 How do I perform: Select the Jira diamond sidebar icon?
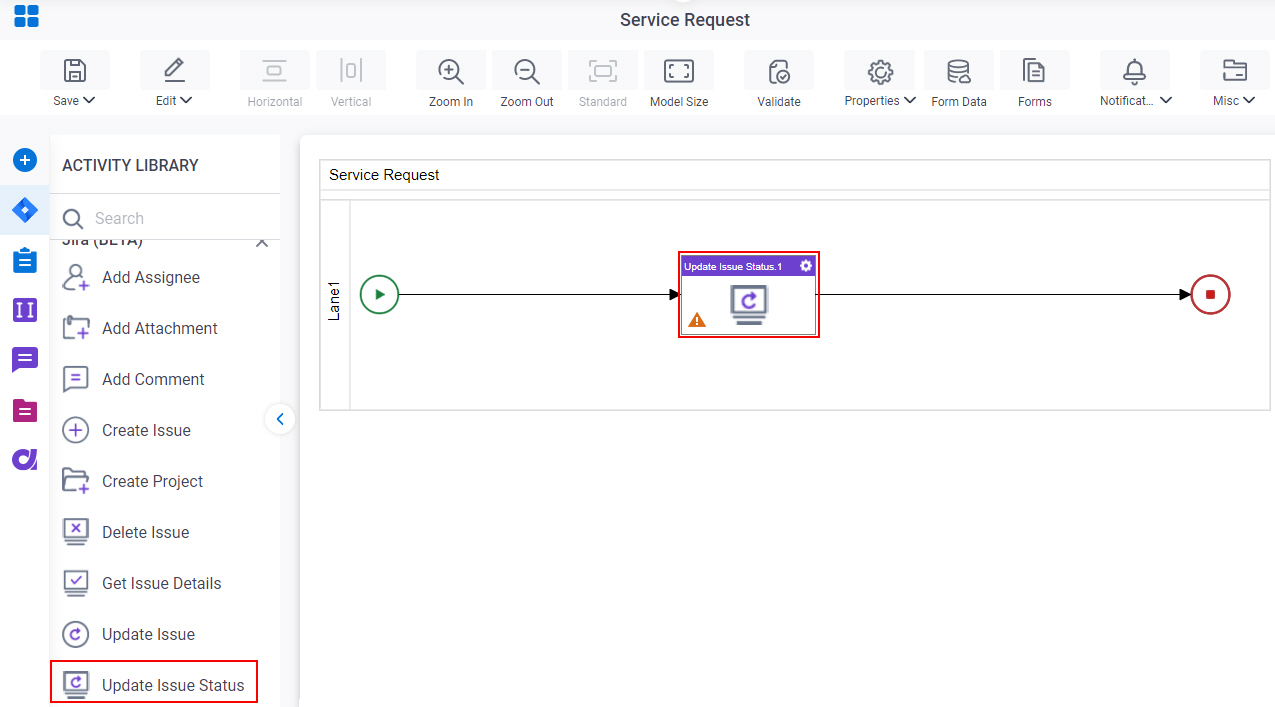coord(25,210)
